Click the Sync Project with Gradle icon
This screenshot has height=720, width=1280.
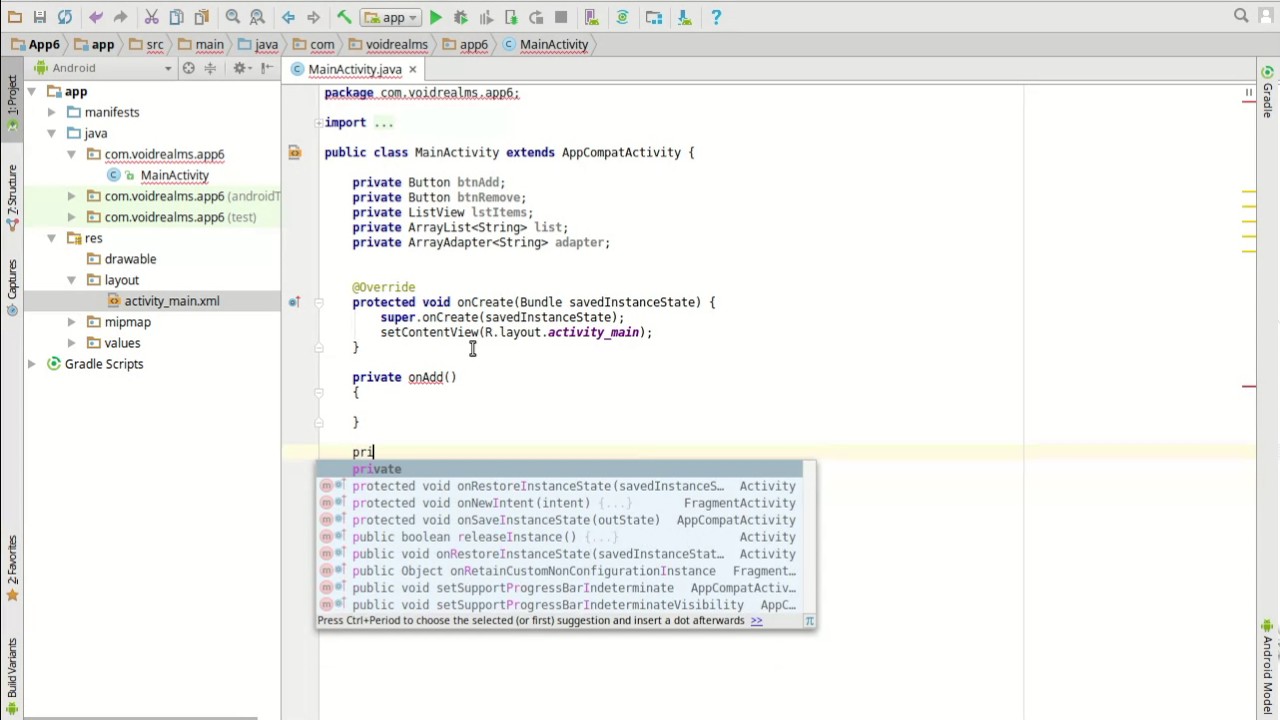pyautogui.click(x=623, y=17)
